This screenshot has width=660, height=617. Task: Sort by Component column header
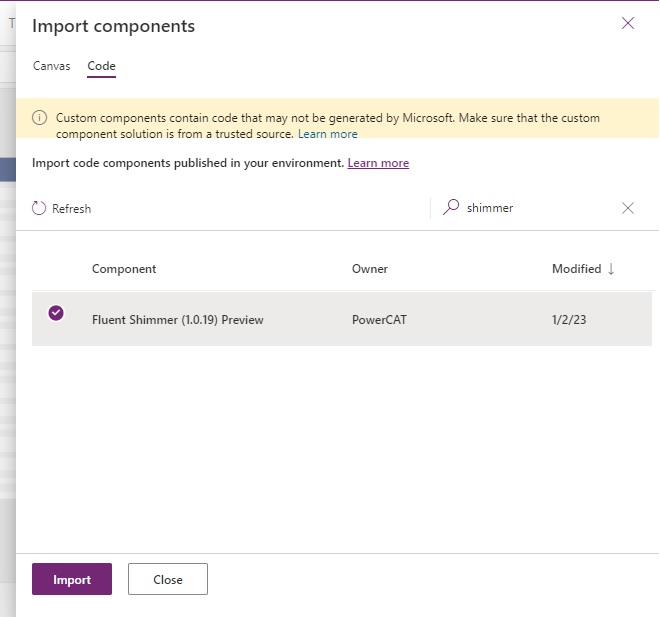click(124, 269)
